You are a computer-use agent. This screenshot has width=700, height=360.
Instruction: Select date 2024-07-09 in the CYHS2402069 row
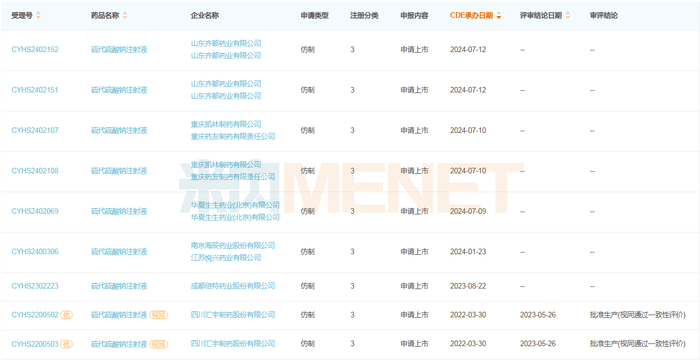point(468,211)
